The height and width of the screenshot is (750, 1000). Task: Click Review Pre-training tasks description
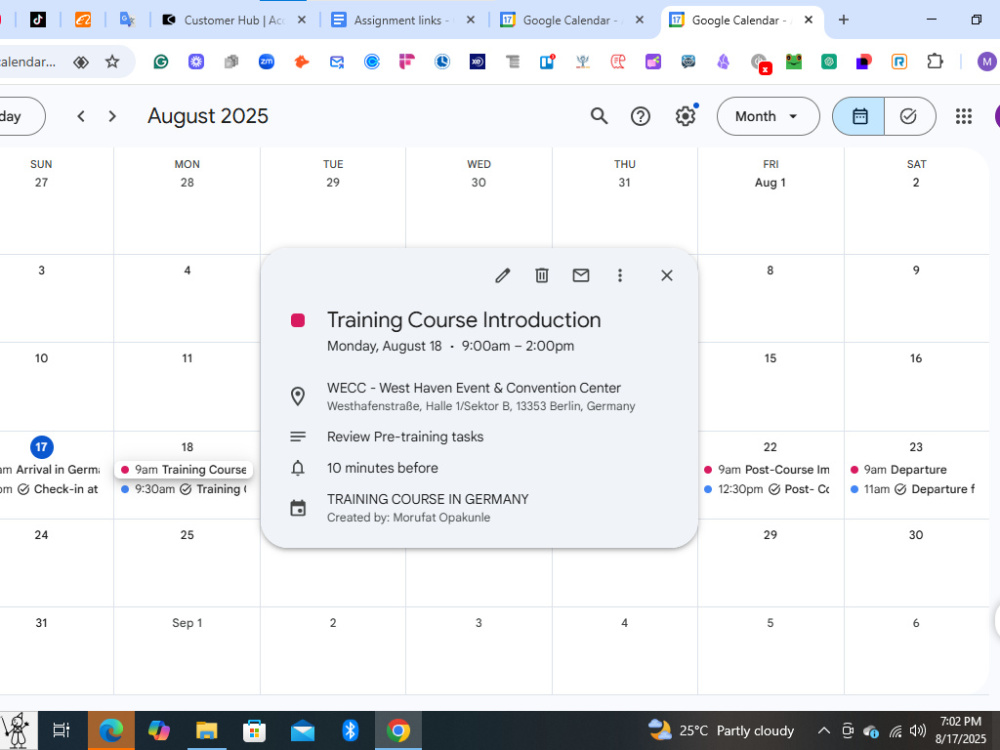pos(405,437)
